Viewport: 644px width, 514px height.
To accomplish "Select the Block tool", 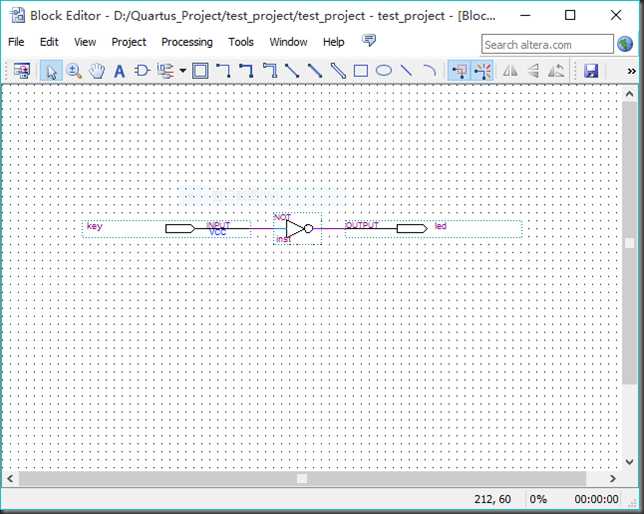I will [200, 71].
